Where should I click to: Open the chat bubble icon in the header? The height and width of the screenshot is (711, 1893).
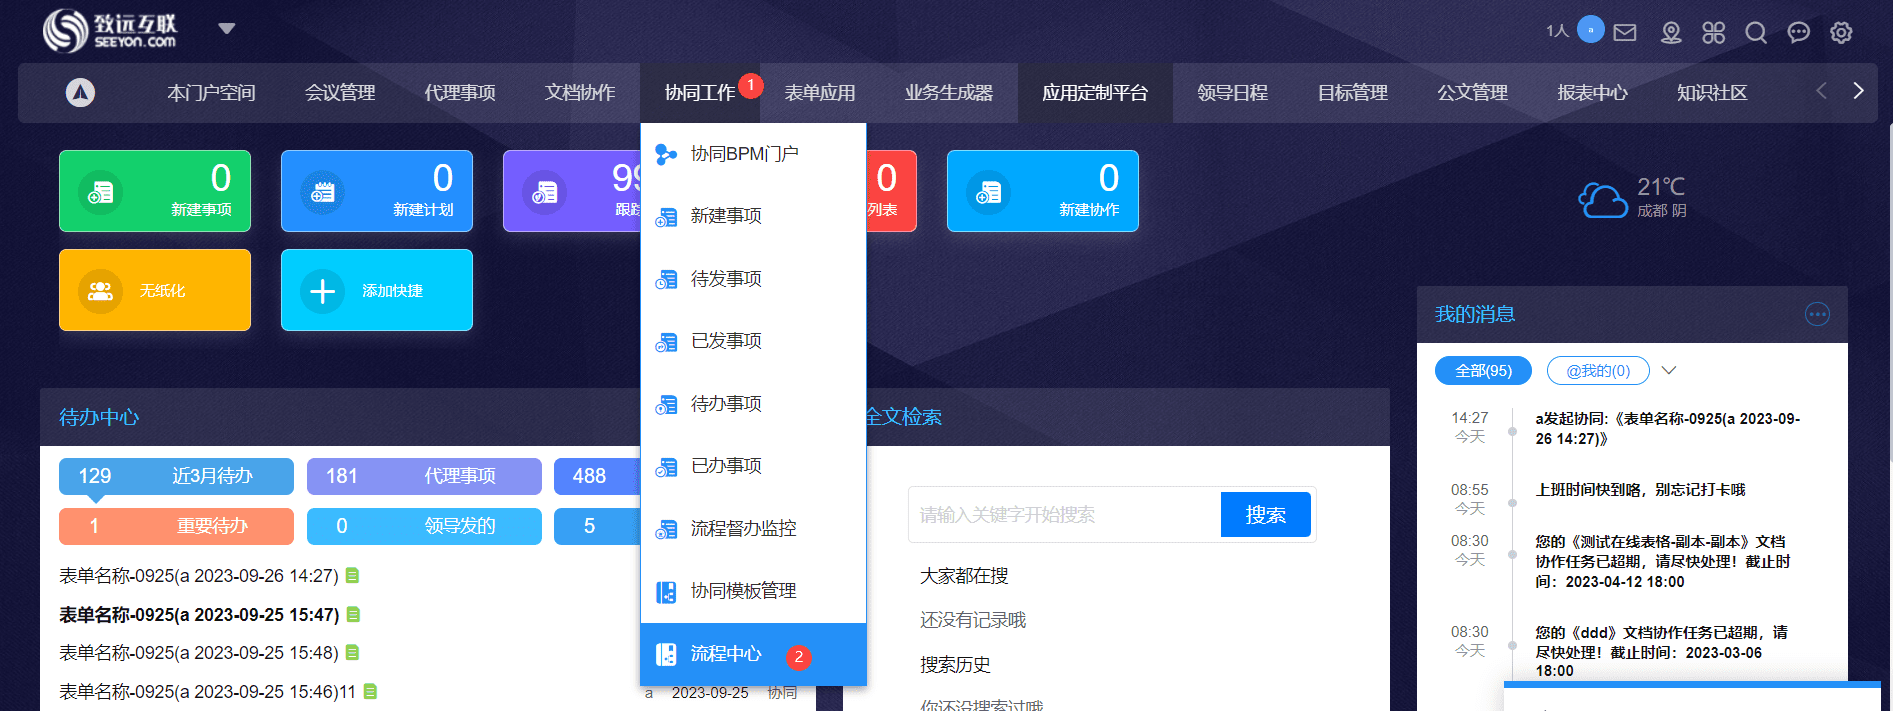(1799, 33)
